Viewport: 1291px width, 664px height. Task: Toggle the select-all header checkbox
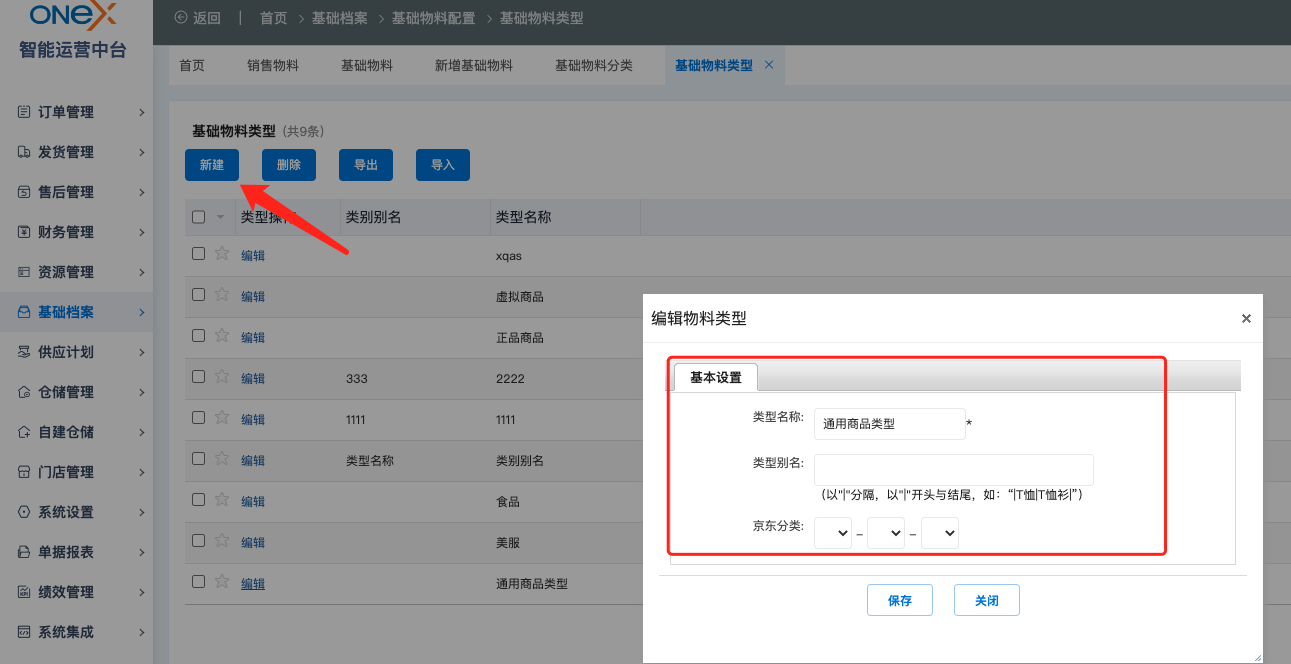pos(198,217)
